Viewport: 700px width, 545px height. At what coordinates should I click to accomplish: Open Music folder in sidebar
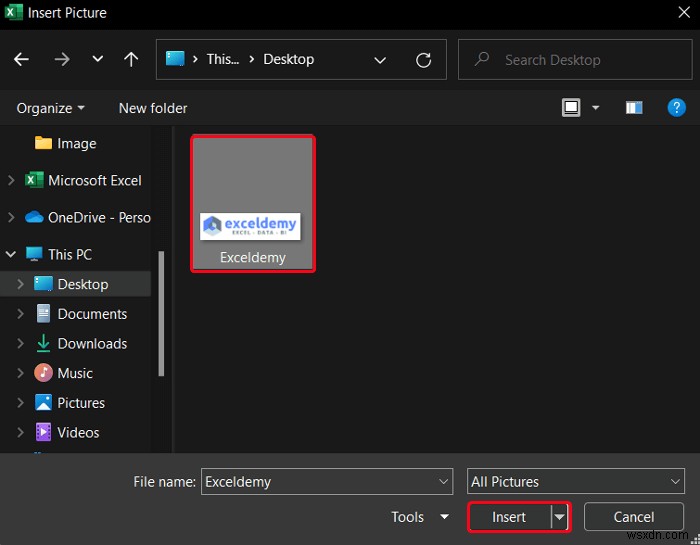[63, 373]
